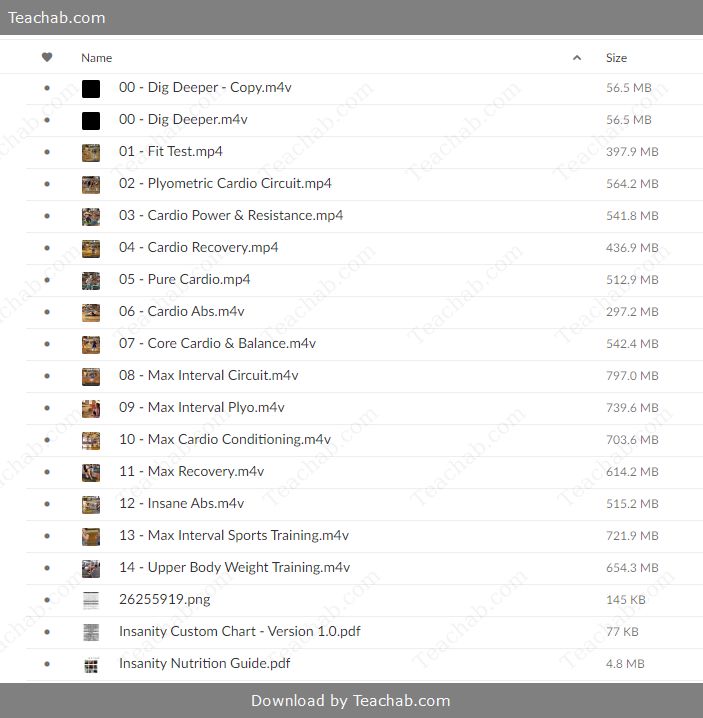Screen dimensions: 703x718
Task: Click the 01 - Fit Test.mp4 thumbnail
Action: [x=91, y=153]
